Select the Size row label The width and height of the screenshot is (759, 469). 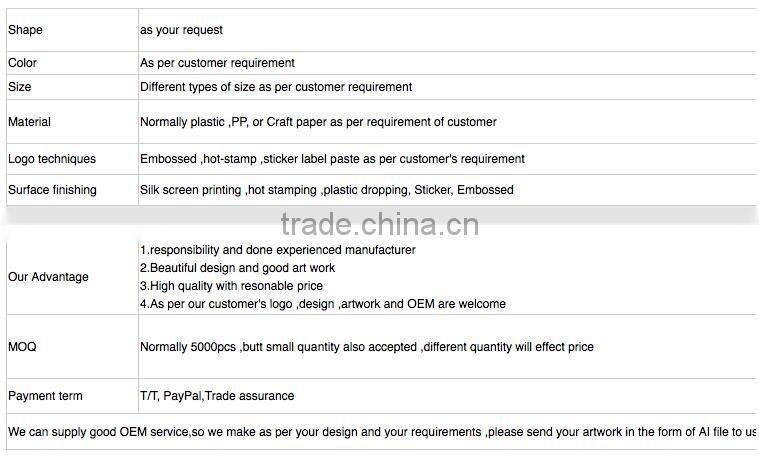(x=19, y=87)
